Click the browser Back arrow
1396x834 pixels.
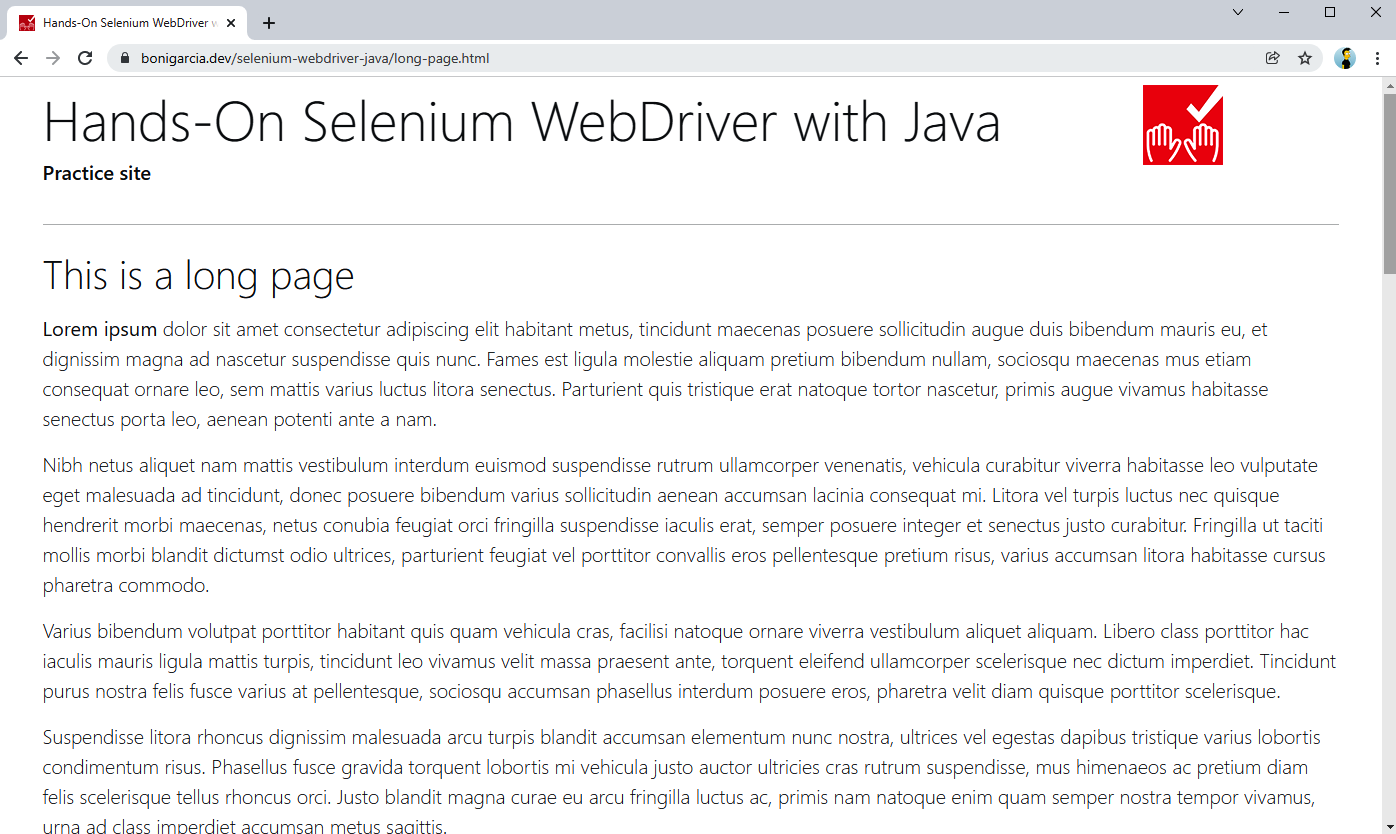pos(21,58)
